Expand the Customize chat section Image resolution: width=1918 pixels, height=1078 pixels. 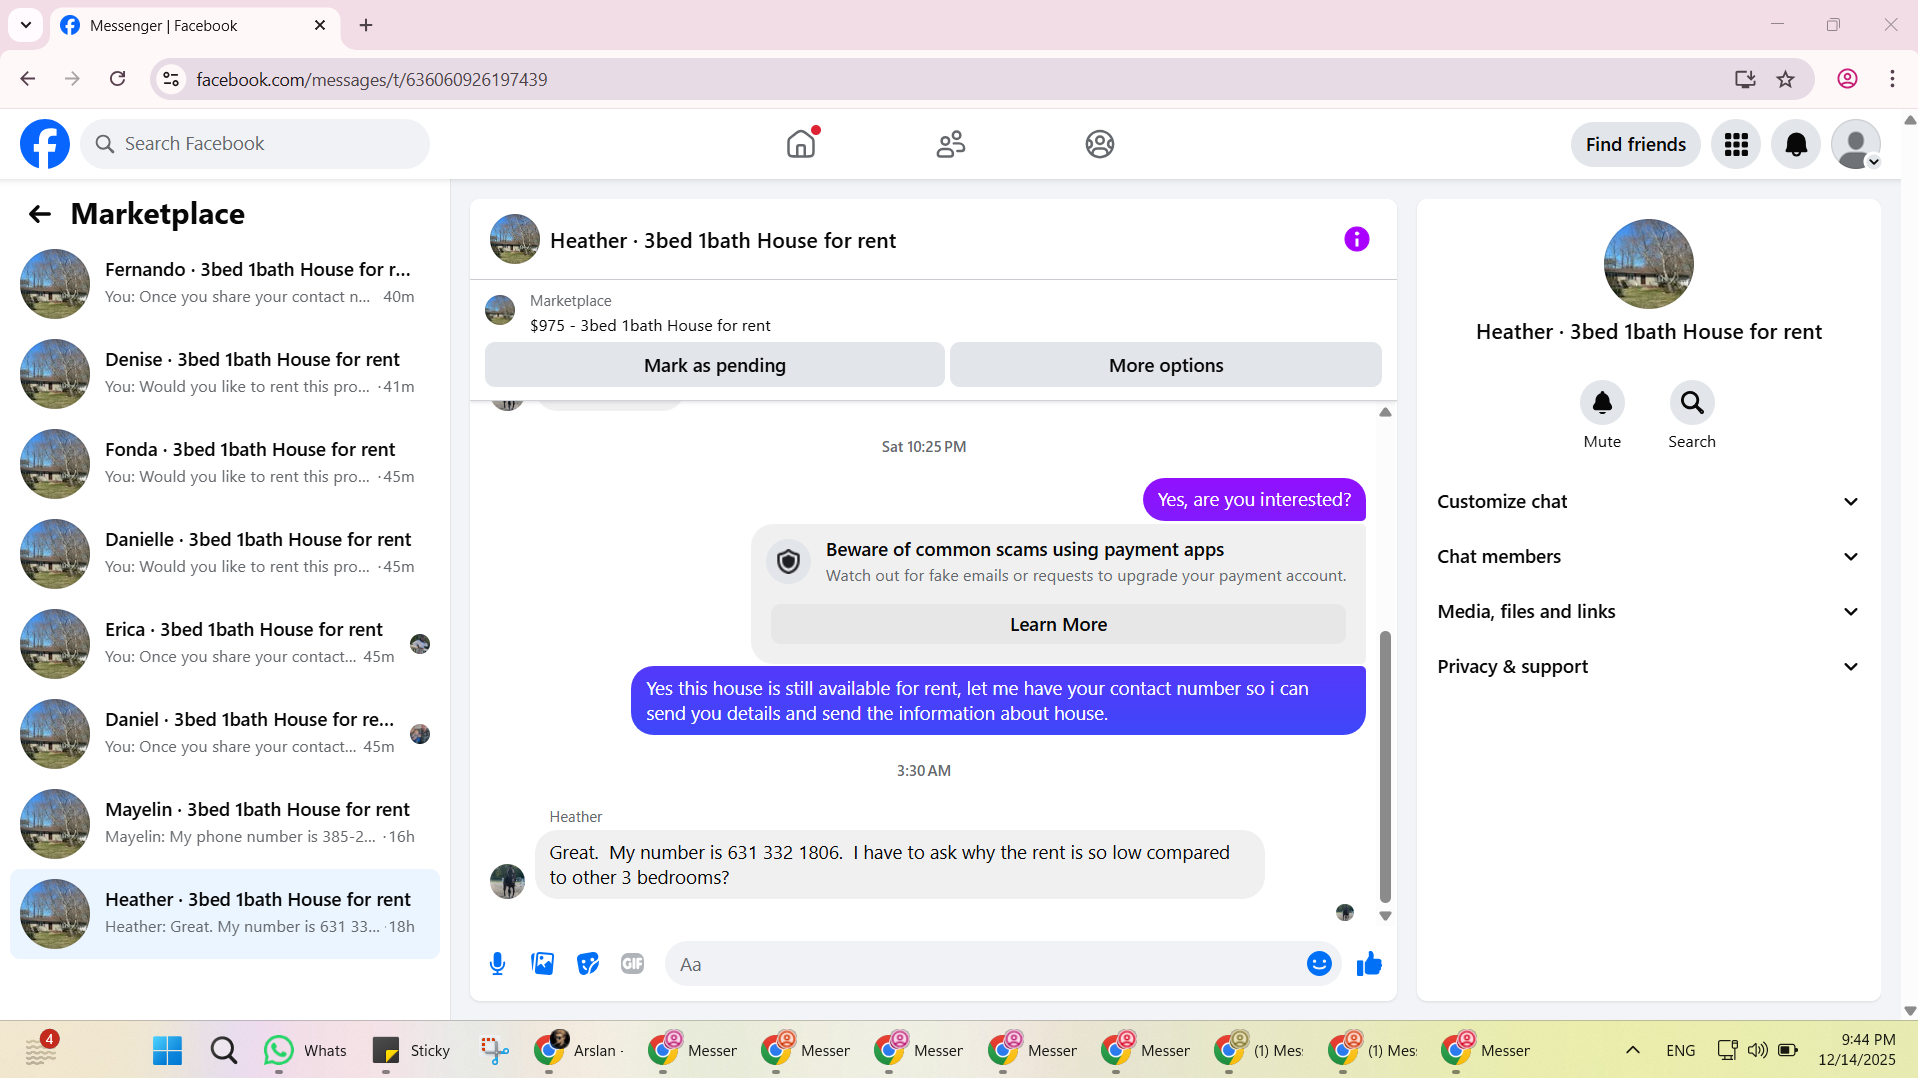tap(1648, 502)
